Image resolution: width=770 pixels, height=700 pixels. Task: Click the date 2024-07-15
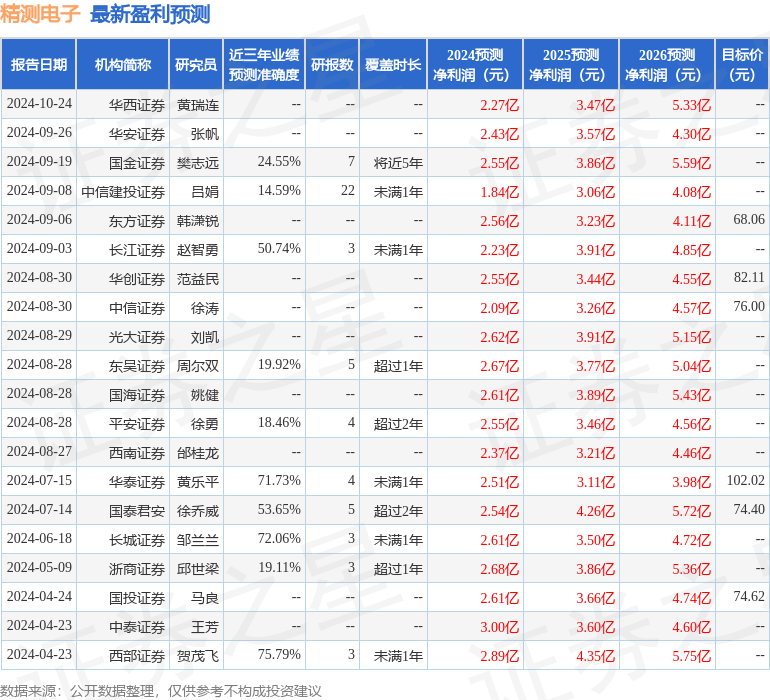[39, 480]
